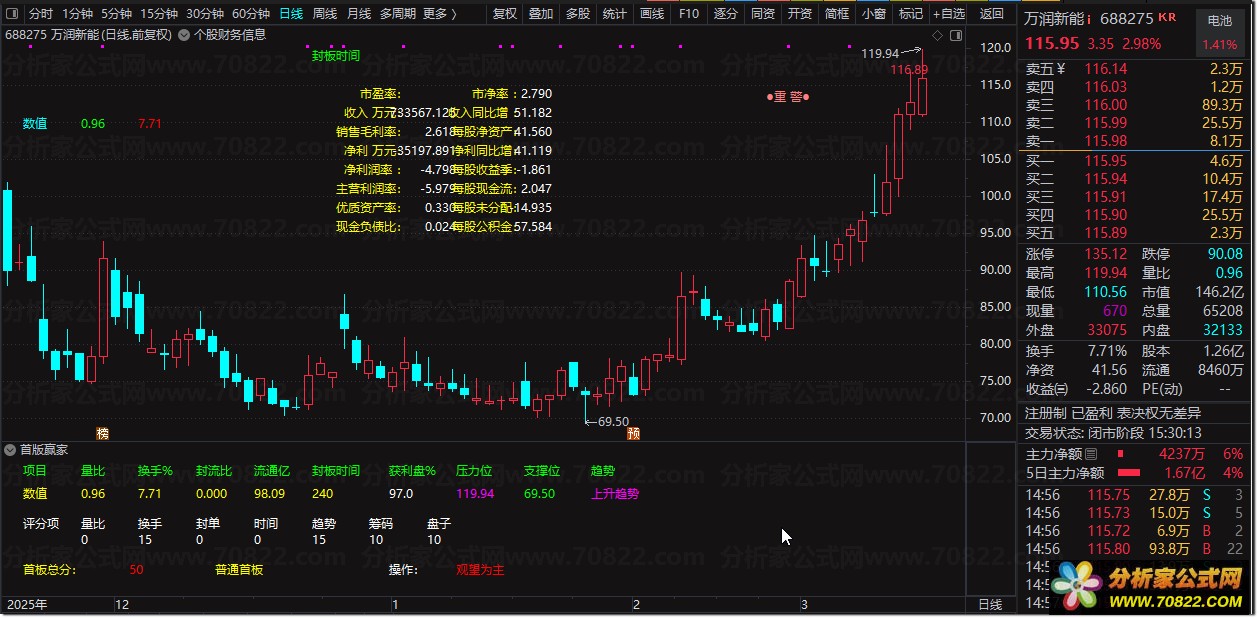Click the ¥ symbol next to 卖五
The image size is (1259, 618).
click(1062, 69)
